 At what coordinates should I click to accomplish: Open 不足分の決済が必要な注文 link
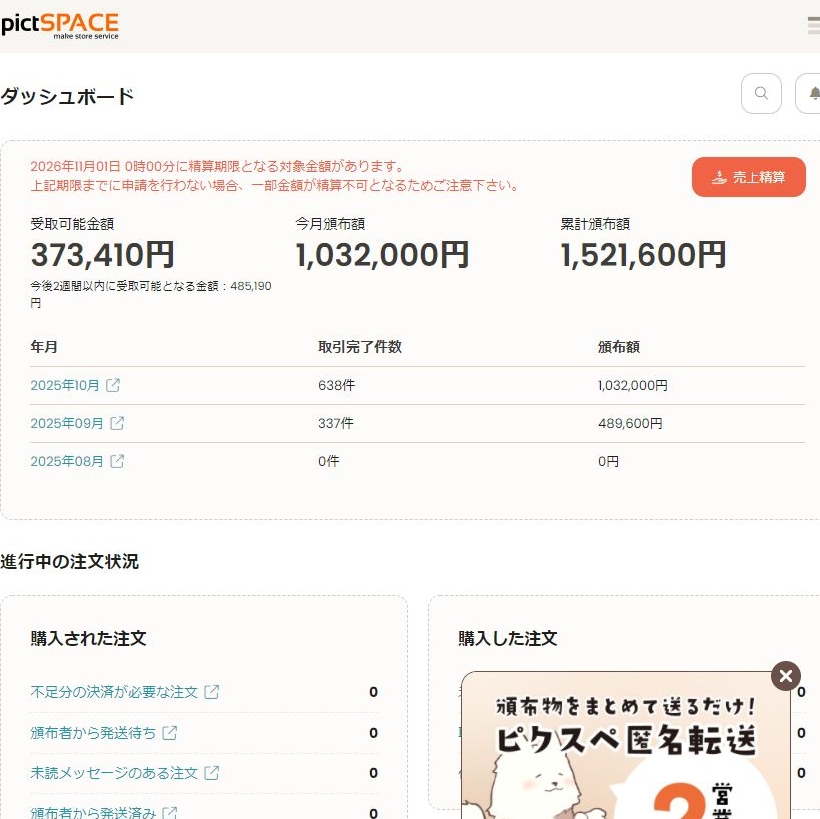[114, 692]
